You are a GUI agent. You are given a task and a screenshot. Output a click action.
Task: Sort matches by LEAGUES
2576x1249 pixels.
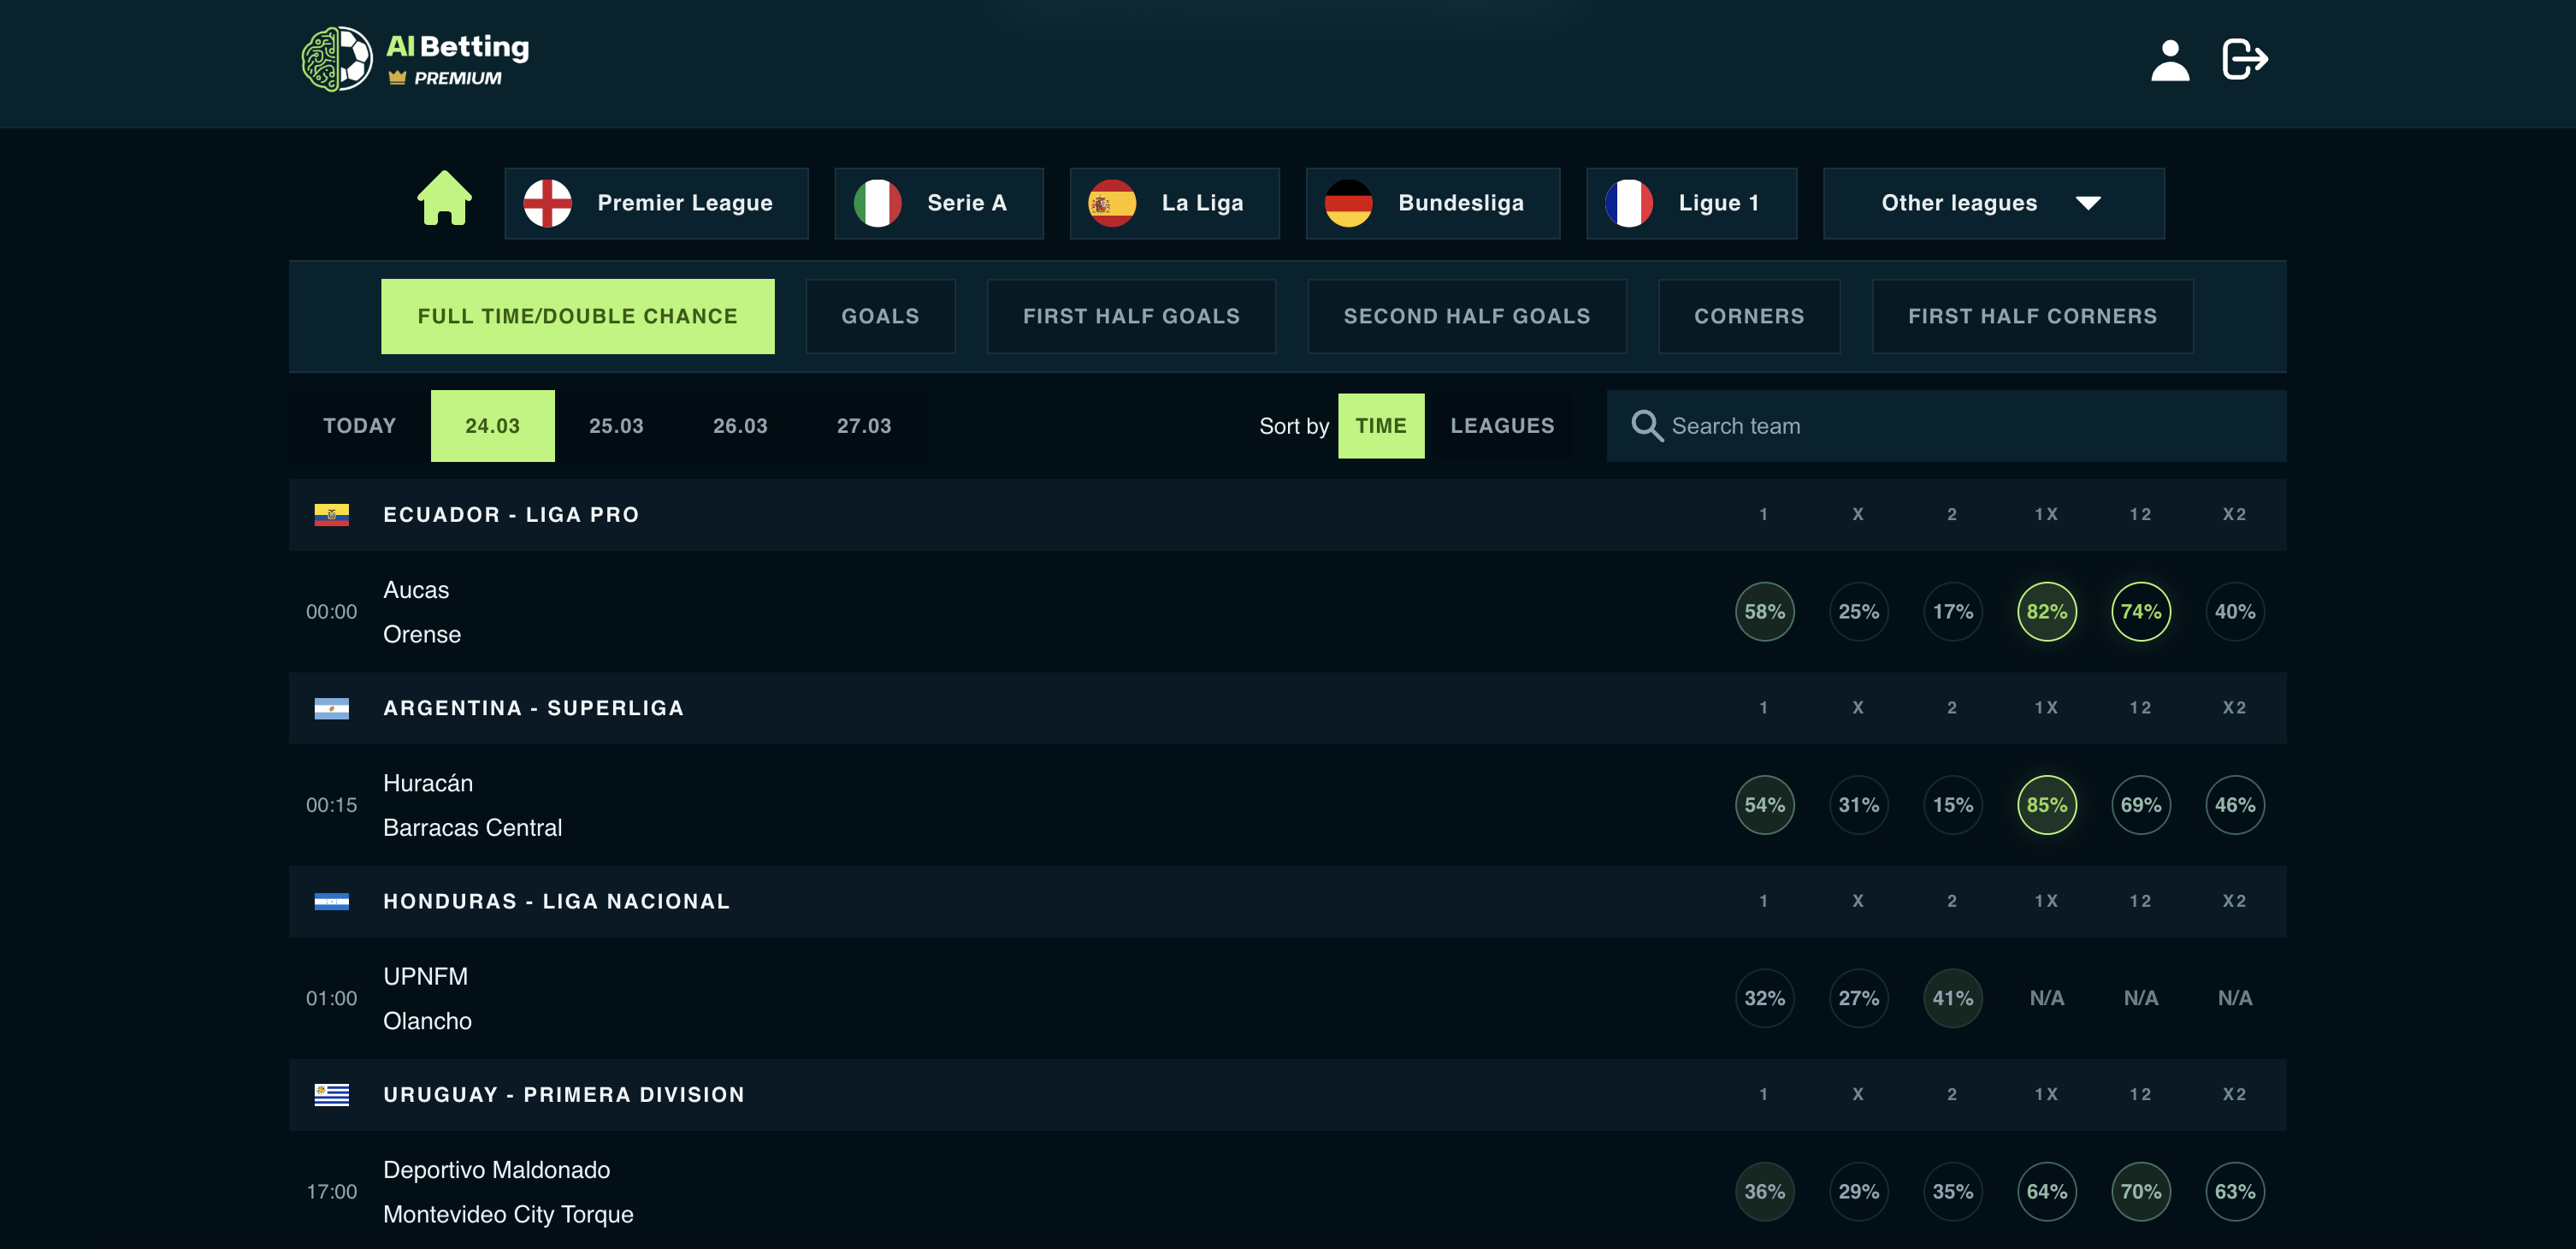(x=1501, y=426)
